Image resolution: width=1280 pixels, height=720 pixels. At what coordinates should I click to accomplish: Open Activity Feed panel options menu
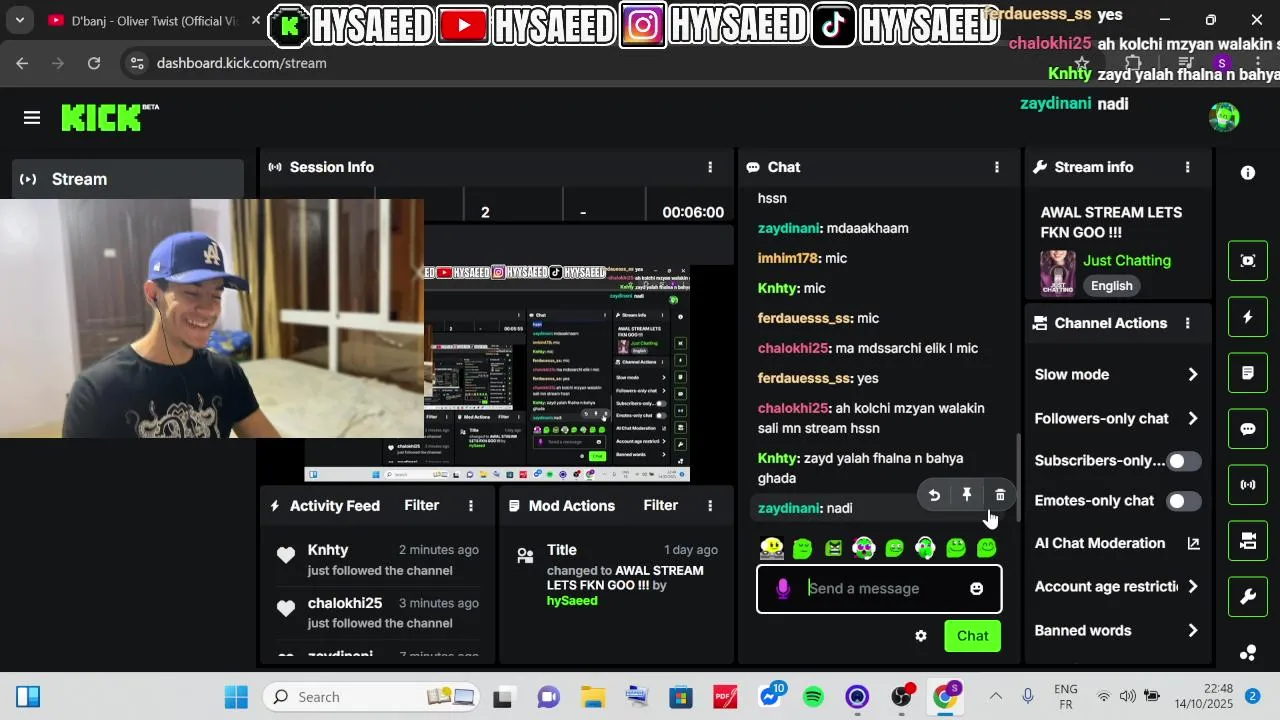click(x=471, y=506)
